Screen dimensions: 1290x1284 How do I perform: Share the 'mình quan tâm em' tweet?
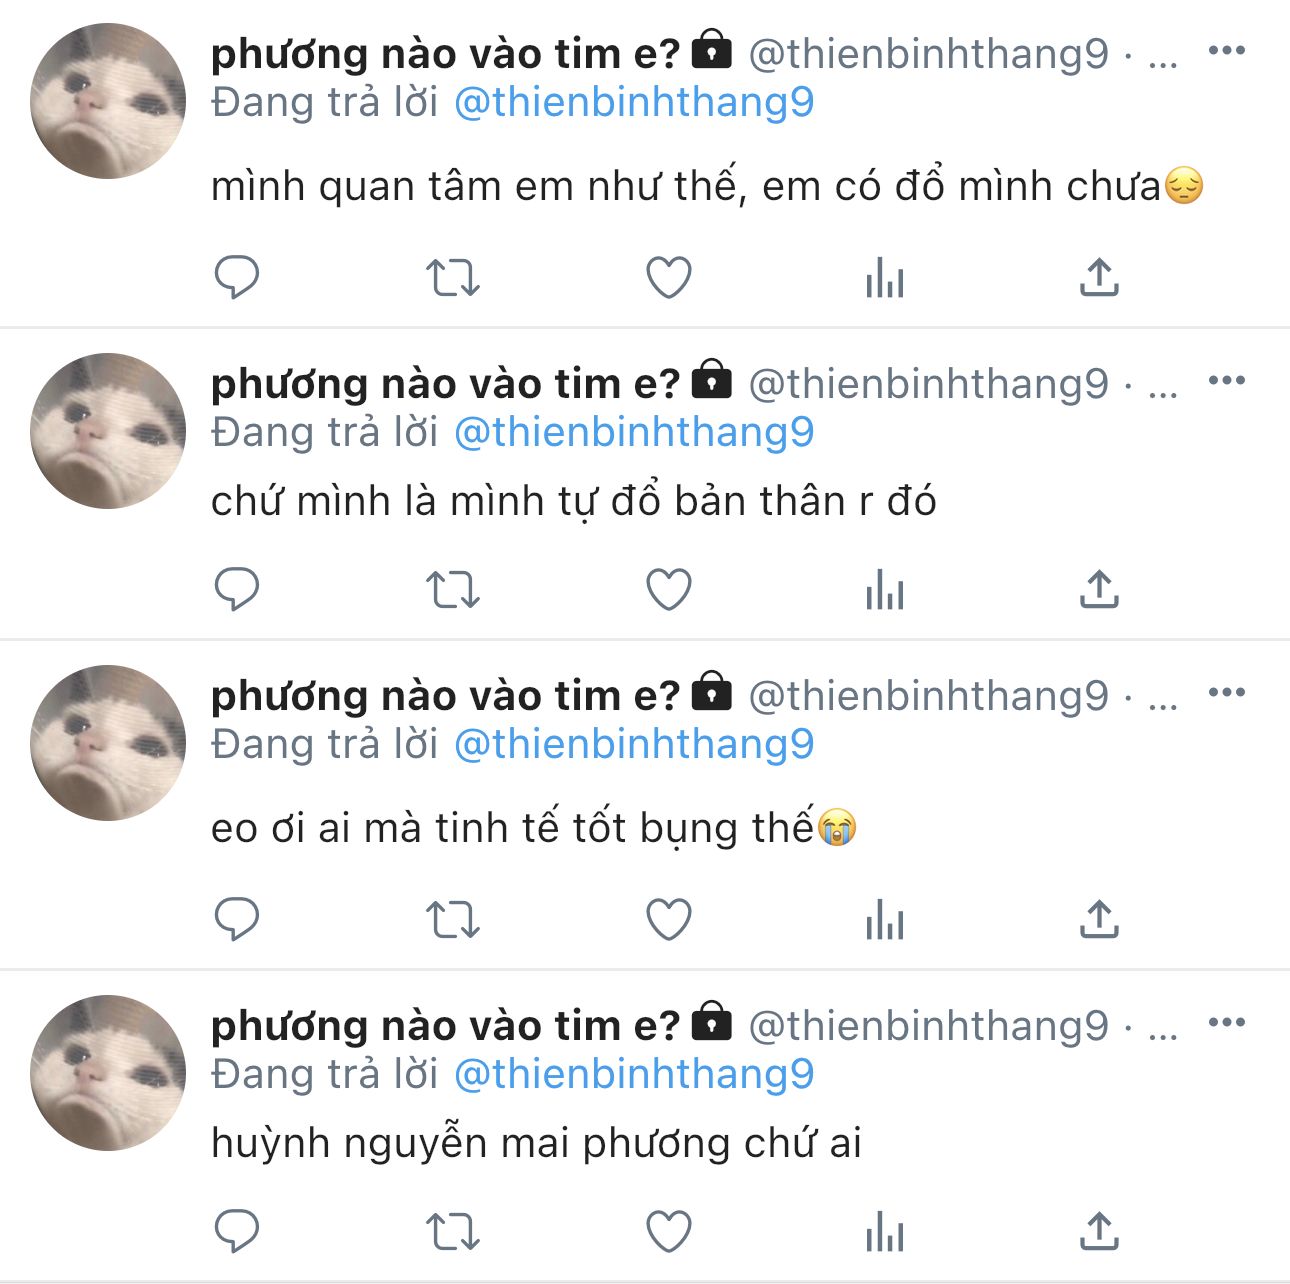1099,277
